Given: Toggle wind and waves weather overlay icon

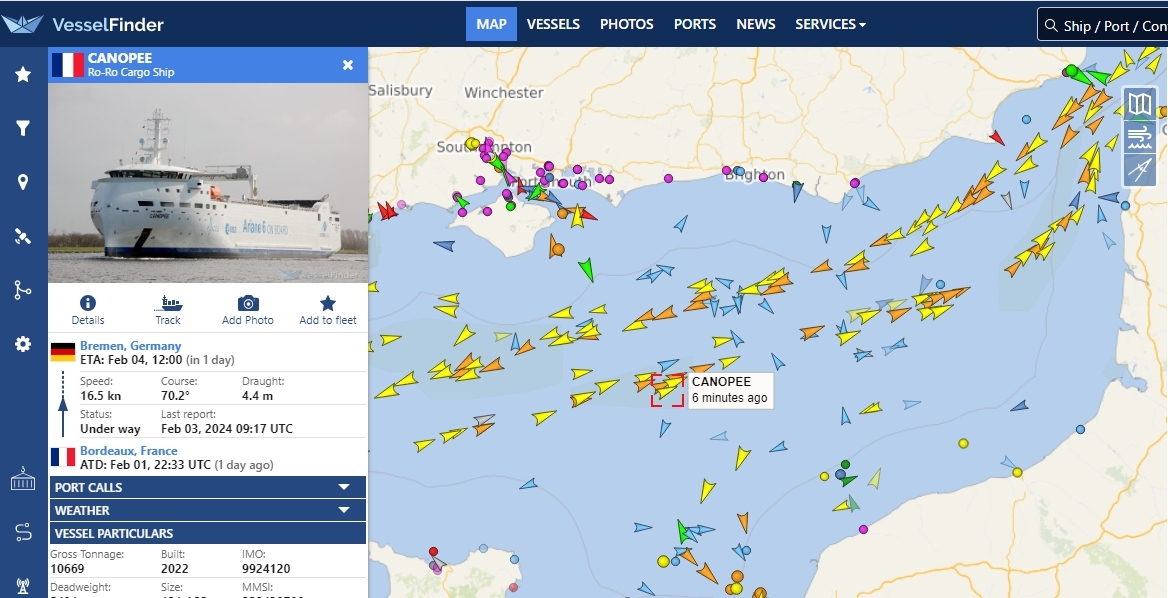Looking at the screenshot, I should coord(1140,138).
